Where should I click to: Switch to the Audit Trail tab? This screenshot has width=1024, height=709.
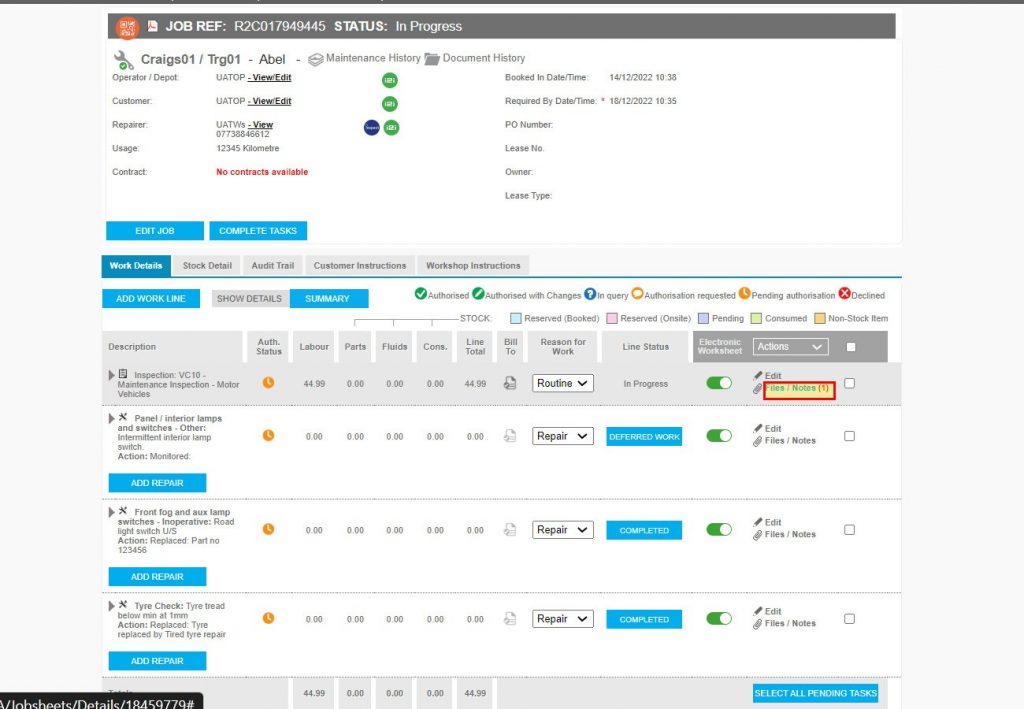click(272, 265)
